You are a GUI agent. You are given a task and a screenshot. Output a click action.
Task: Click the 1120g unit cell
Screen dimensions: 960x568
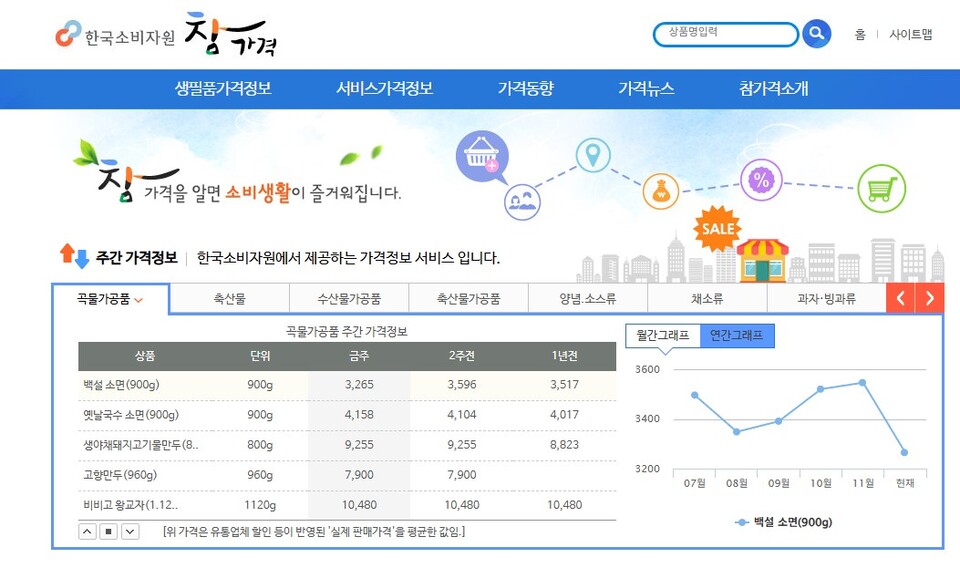pyautogui.click(x=260, y=505)
